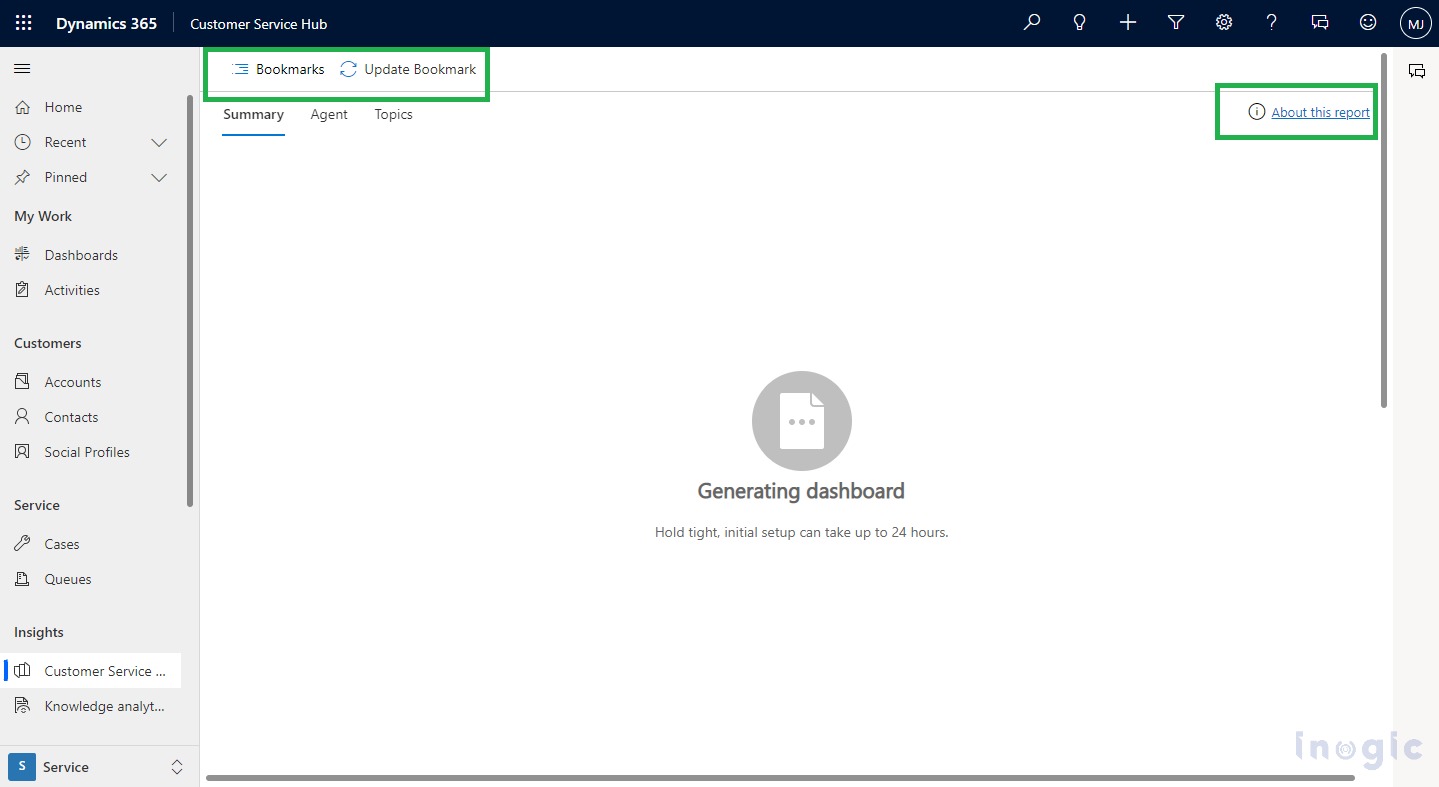Click the sidebar vertical scrollbar

pos(190,300)
